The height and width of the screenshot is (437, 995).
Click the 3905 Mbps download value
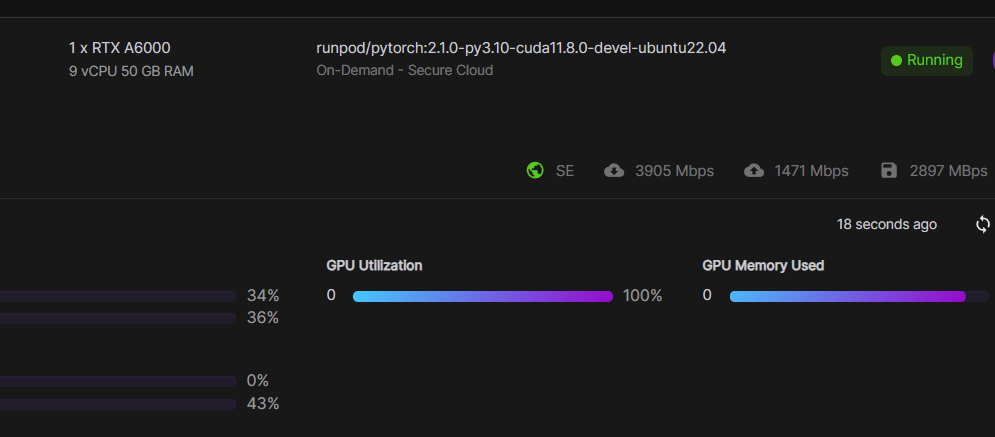pos(674,171)
